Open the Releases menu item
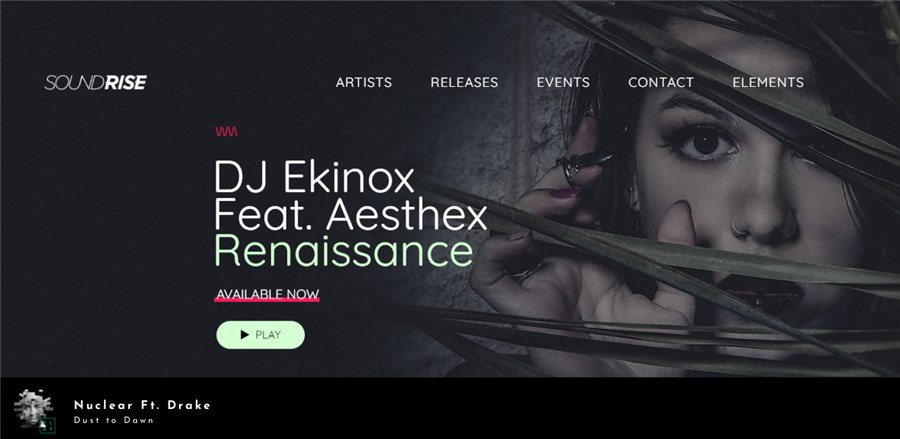Image resolution: width=900 pixels, height=439 pixels. 464,83
